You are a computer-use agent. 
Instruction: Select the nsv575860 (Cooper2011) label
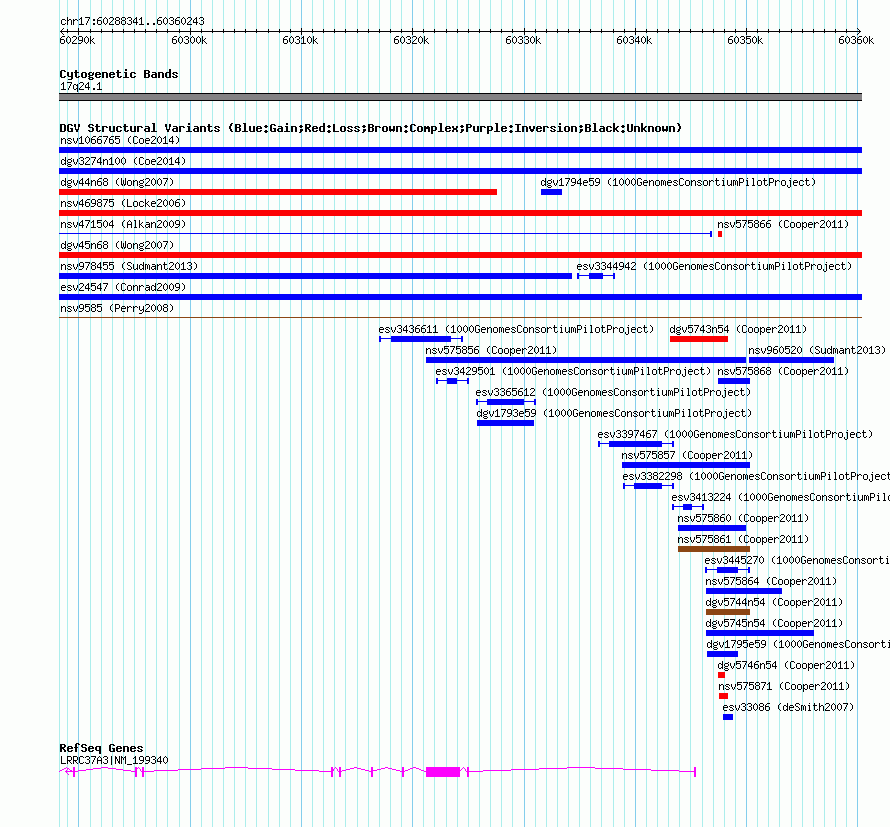743,518
